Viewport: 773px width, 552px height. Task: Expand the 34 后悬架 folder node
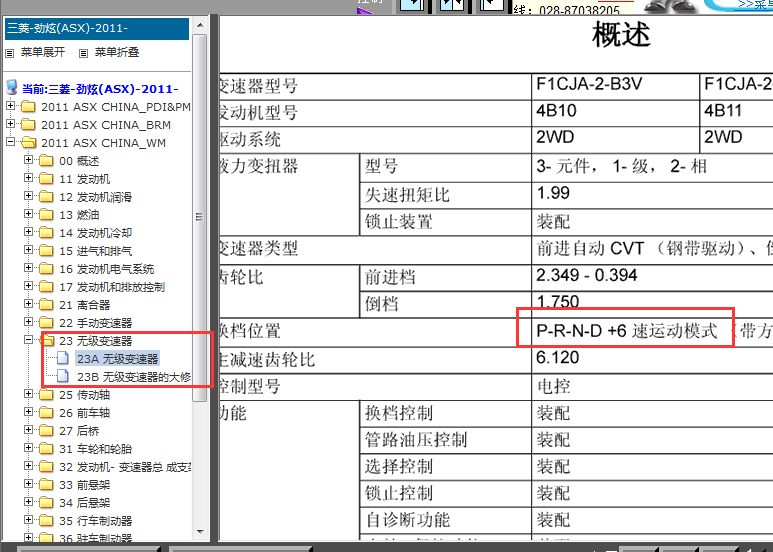[29, 502]
